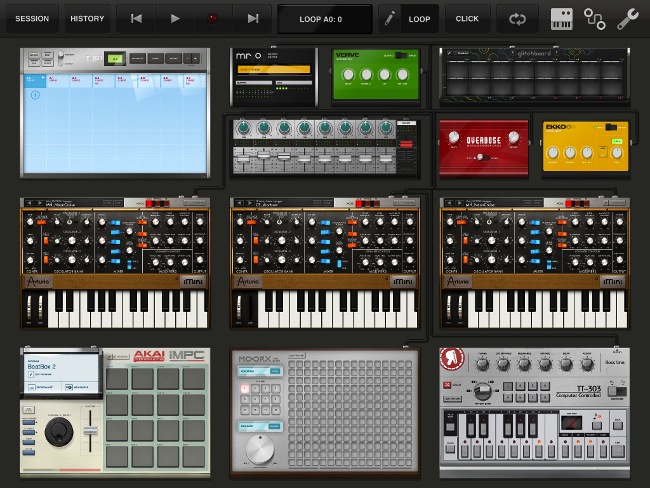This screenshot has height=488, width=650.
Task: Tap the first pad on Glitchboard
Action: coord(458,70)
